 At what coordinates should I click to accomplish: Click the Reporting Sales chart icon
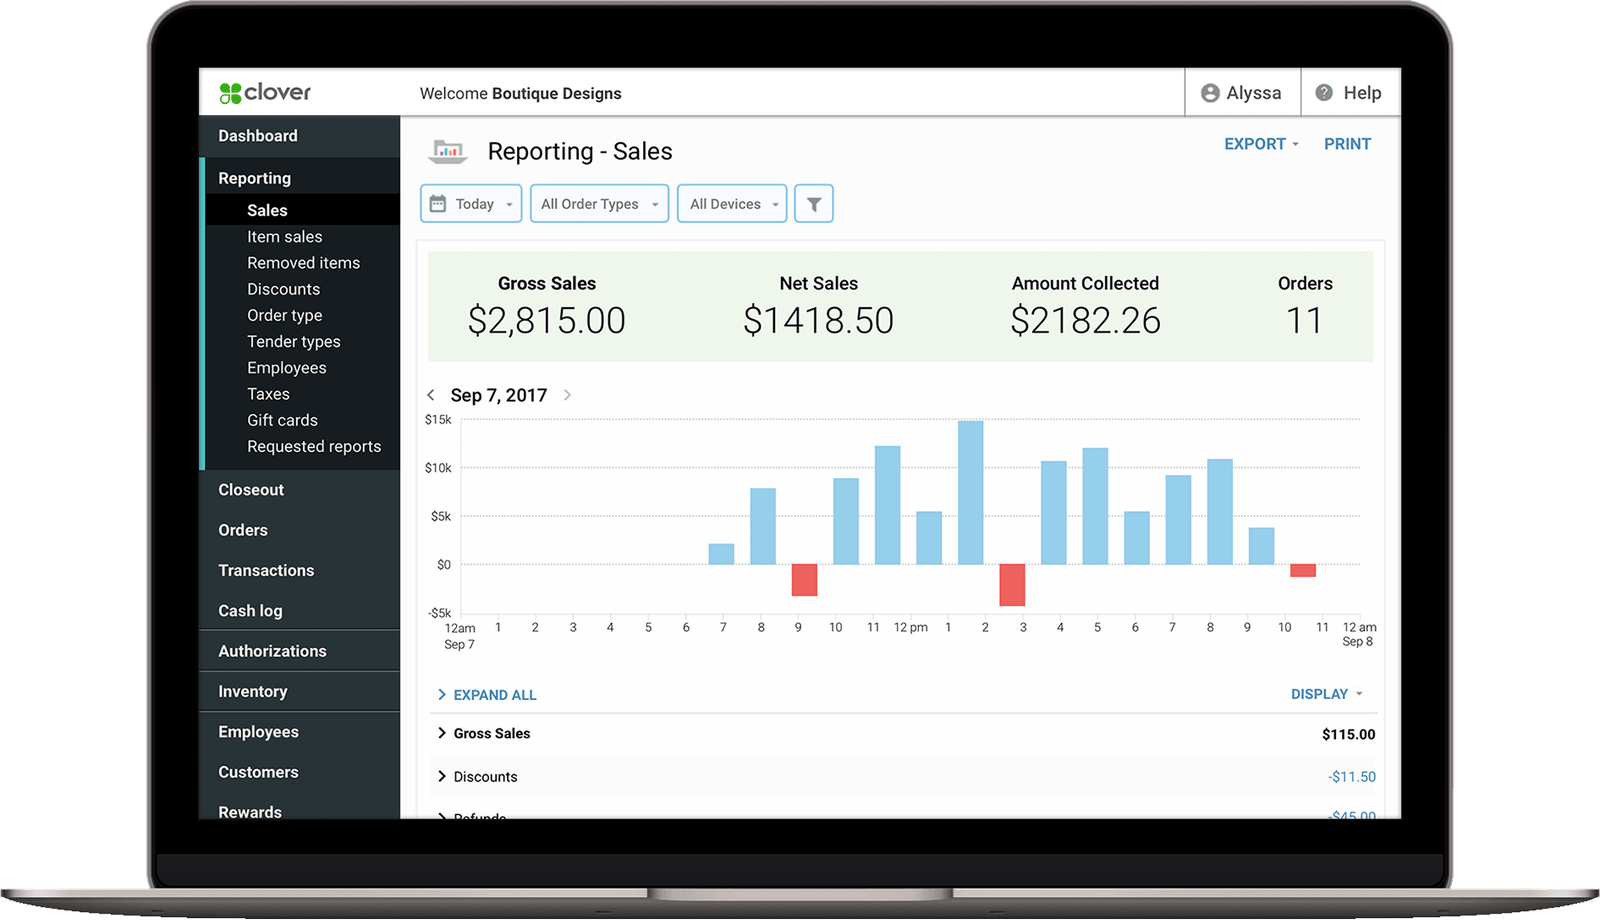click(x=448, y=151)
